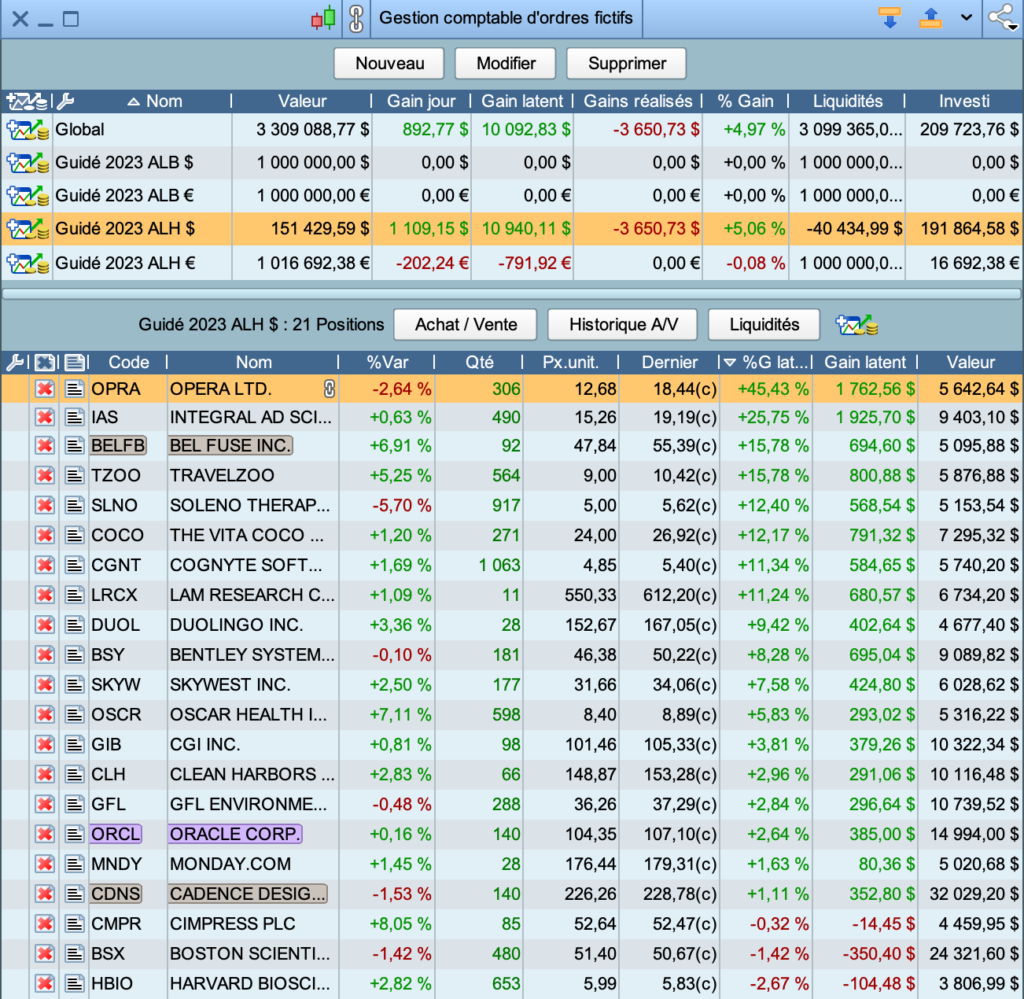Open Achat / Vente dialog
Screen dimensions: 1024x999
click(466, 325)
